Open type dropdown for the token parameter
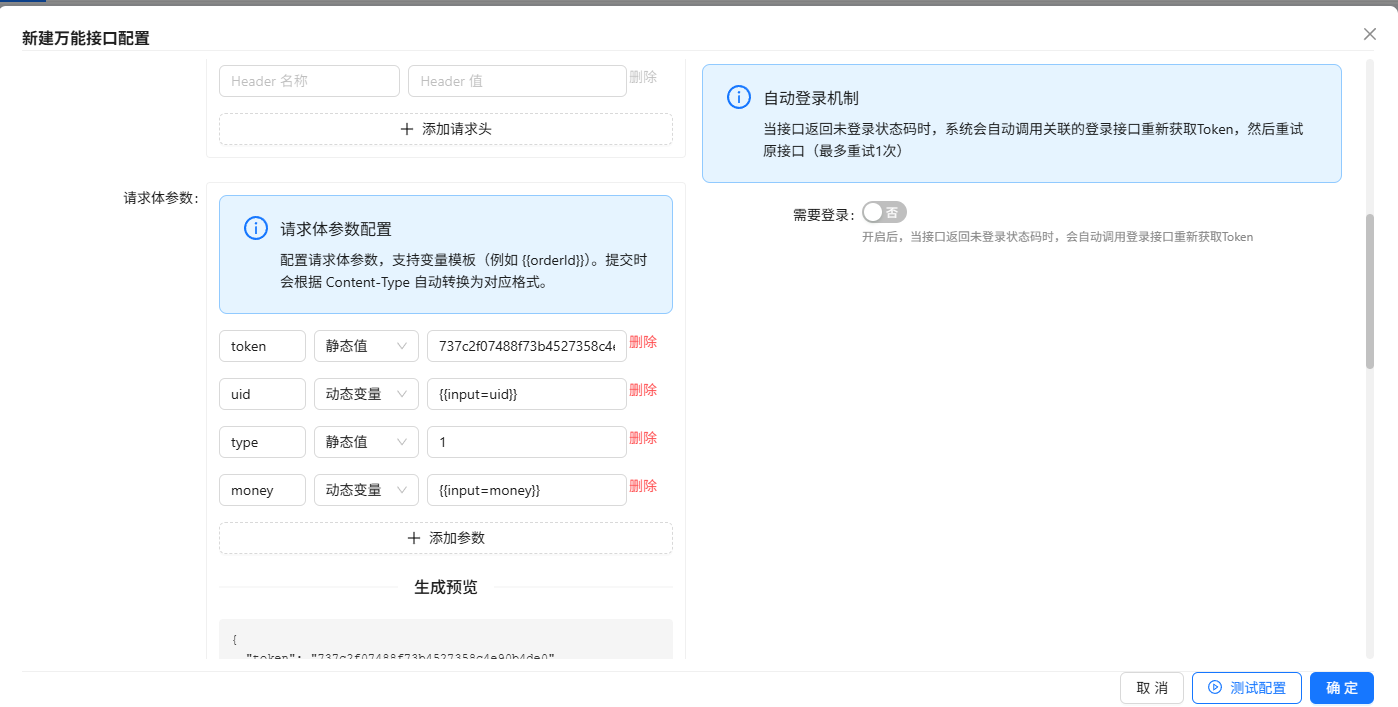The width and height of the screenshot is (1398, 707). 366,346
